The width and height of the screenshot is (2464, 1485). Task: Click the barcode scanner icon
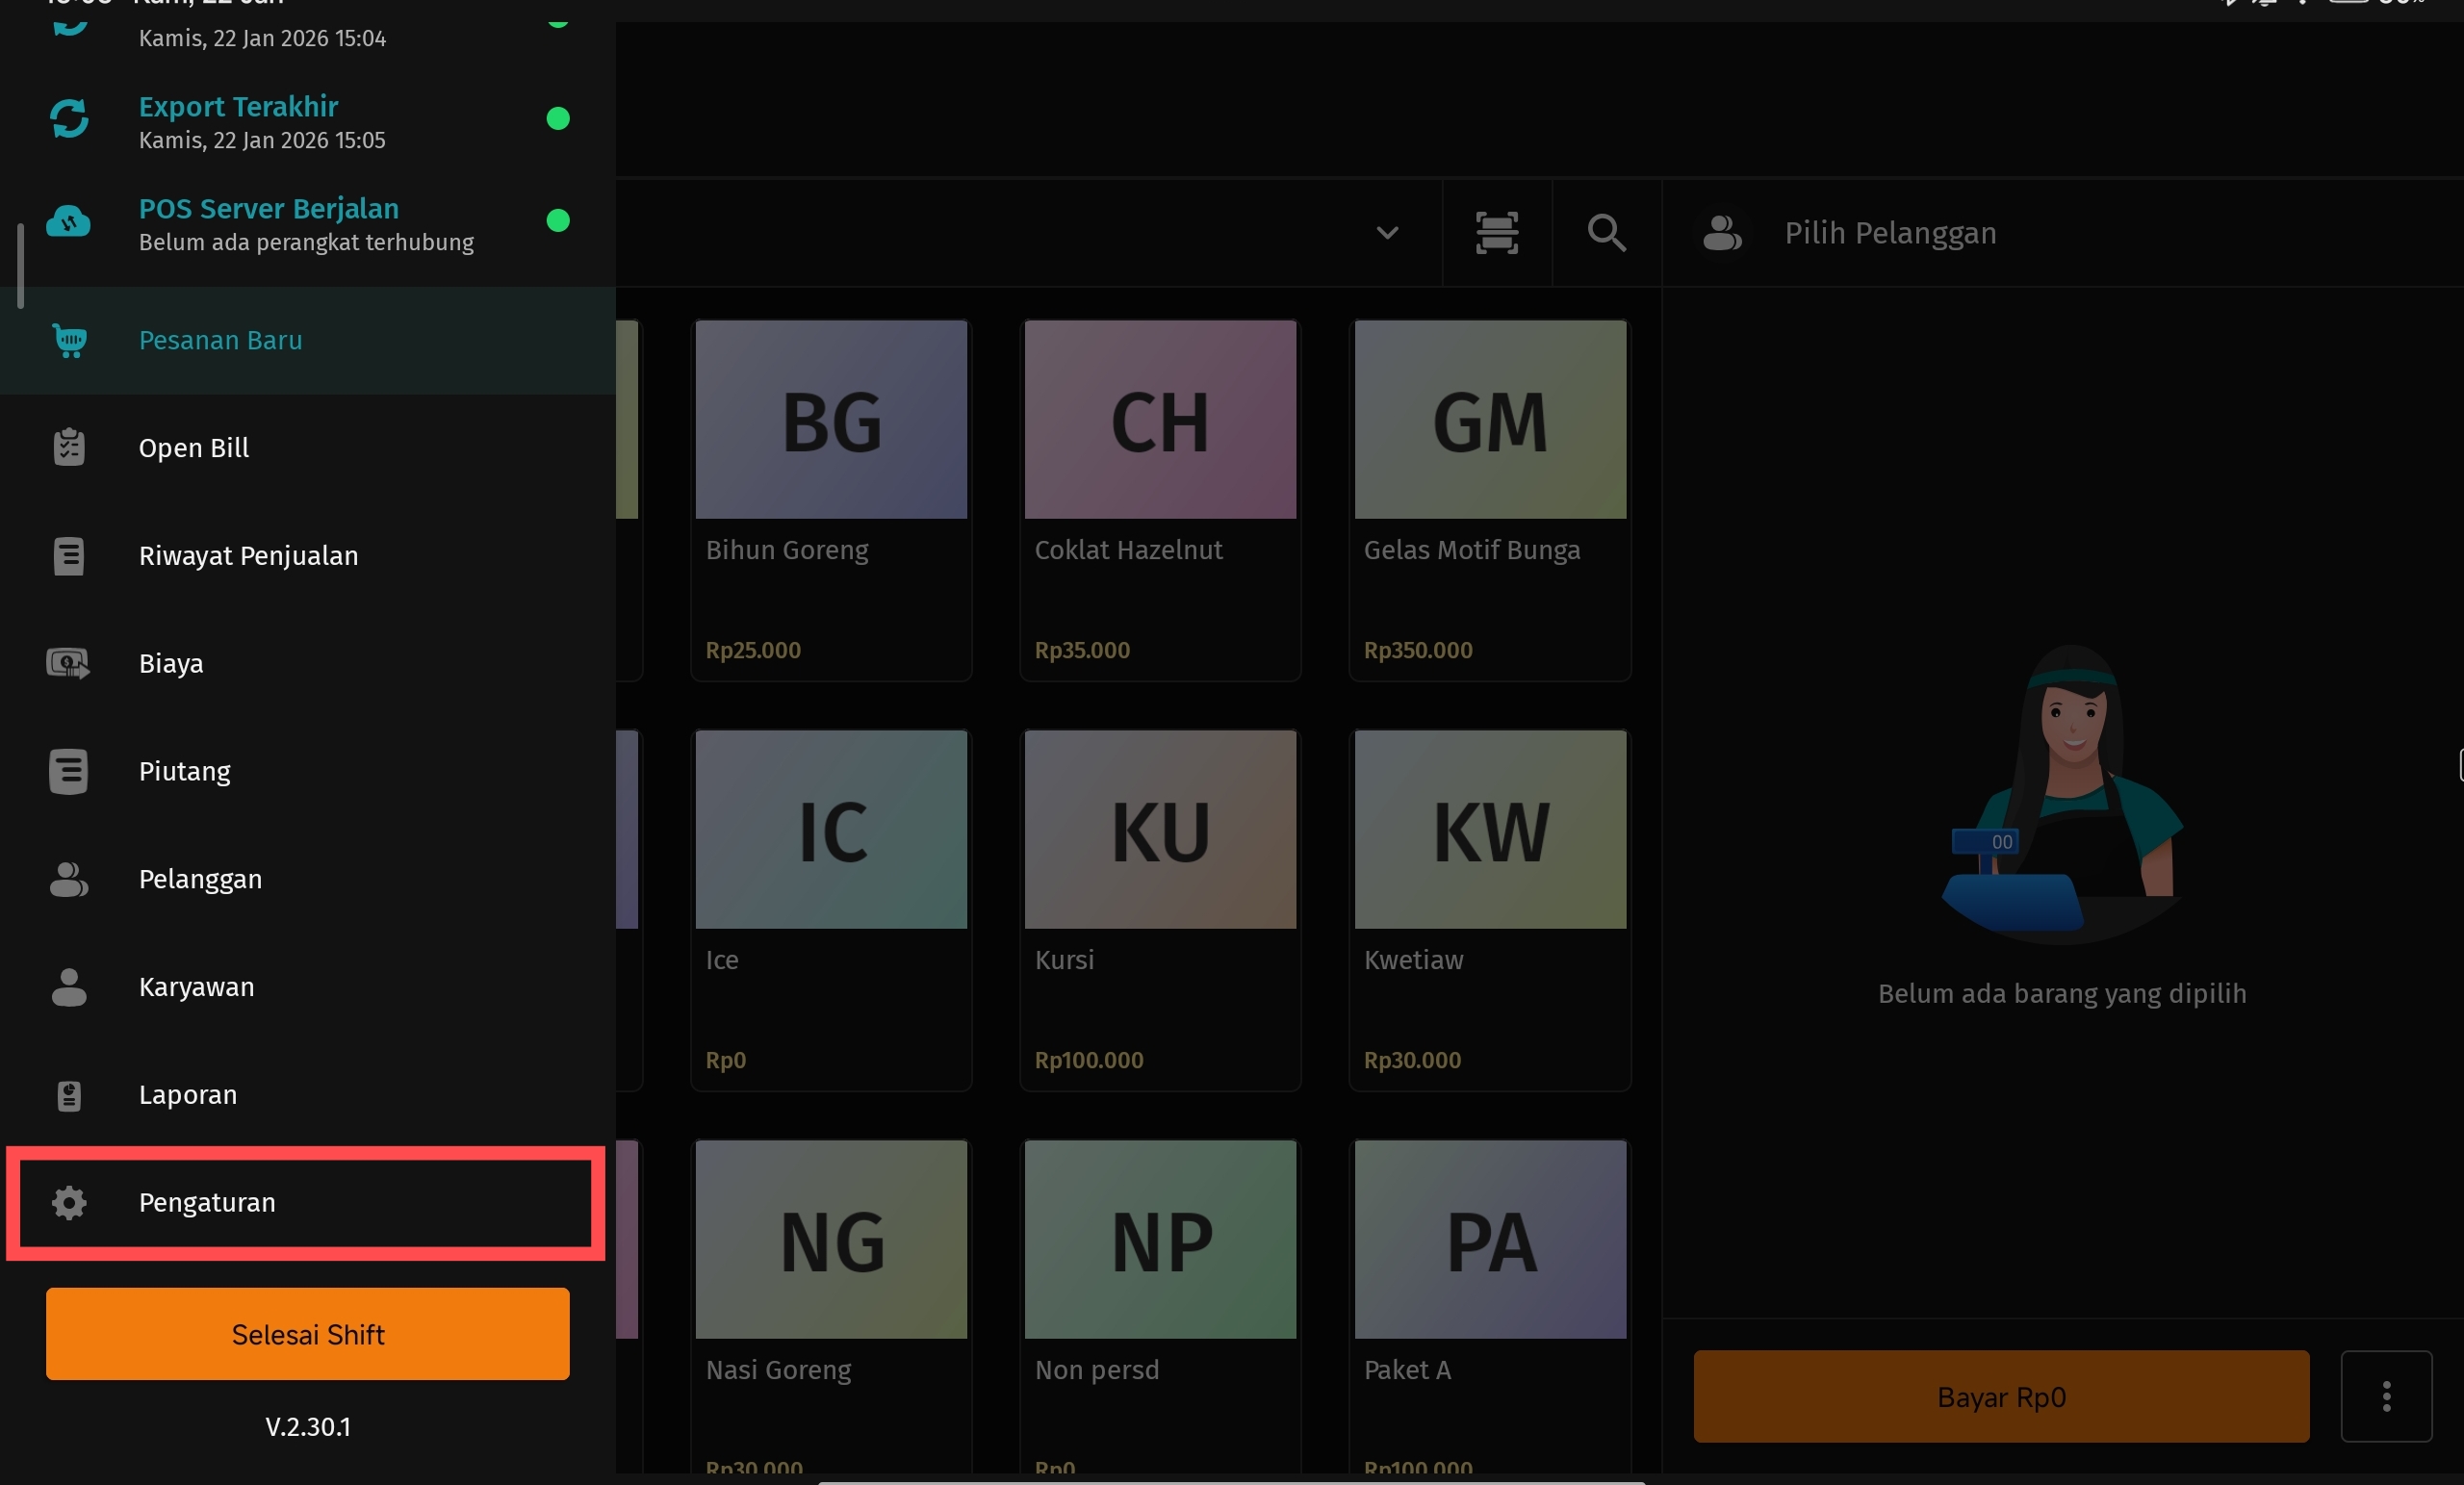point(1497,233)
